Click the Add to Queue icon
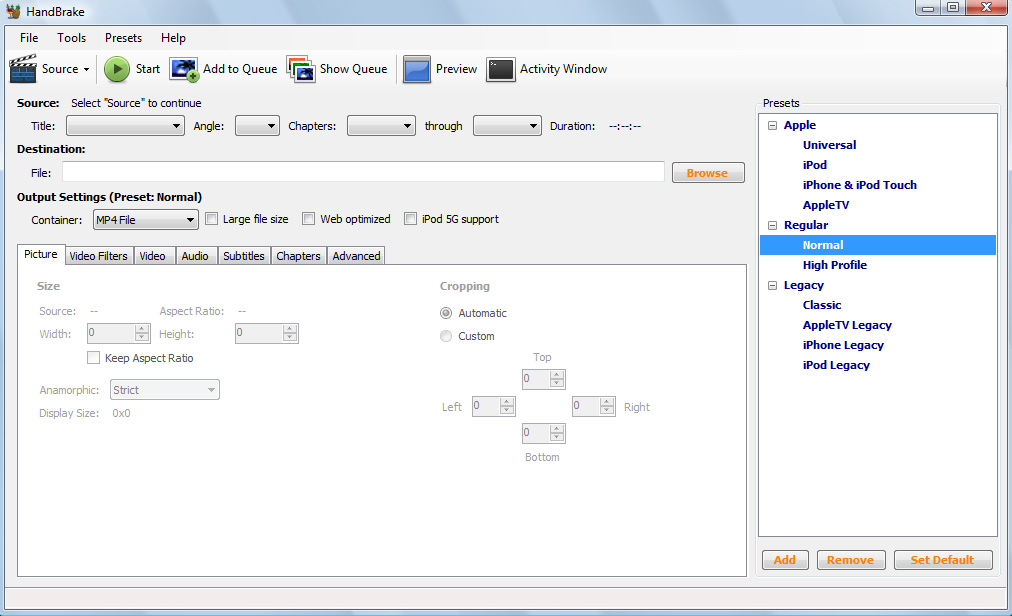1012x616 pixels. (184, 69)
